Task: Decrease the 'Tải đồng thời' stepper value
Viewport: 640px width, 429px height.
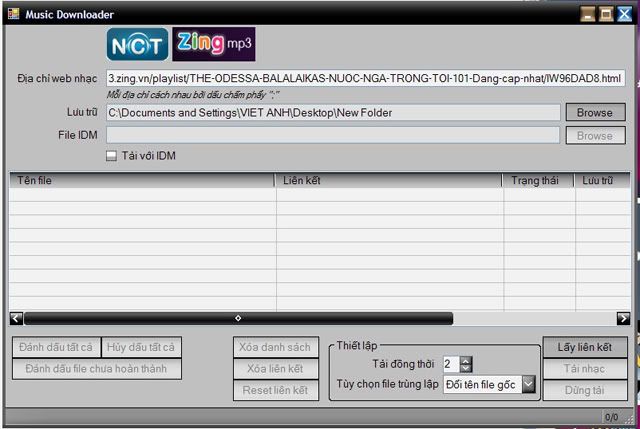Action: pyautogui.click(x=466, y=369)
